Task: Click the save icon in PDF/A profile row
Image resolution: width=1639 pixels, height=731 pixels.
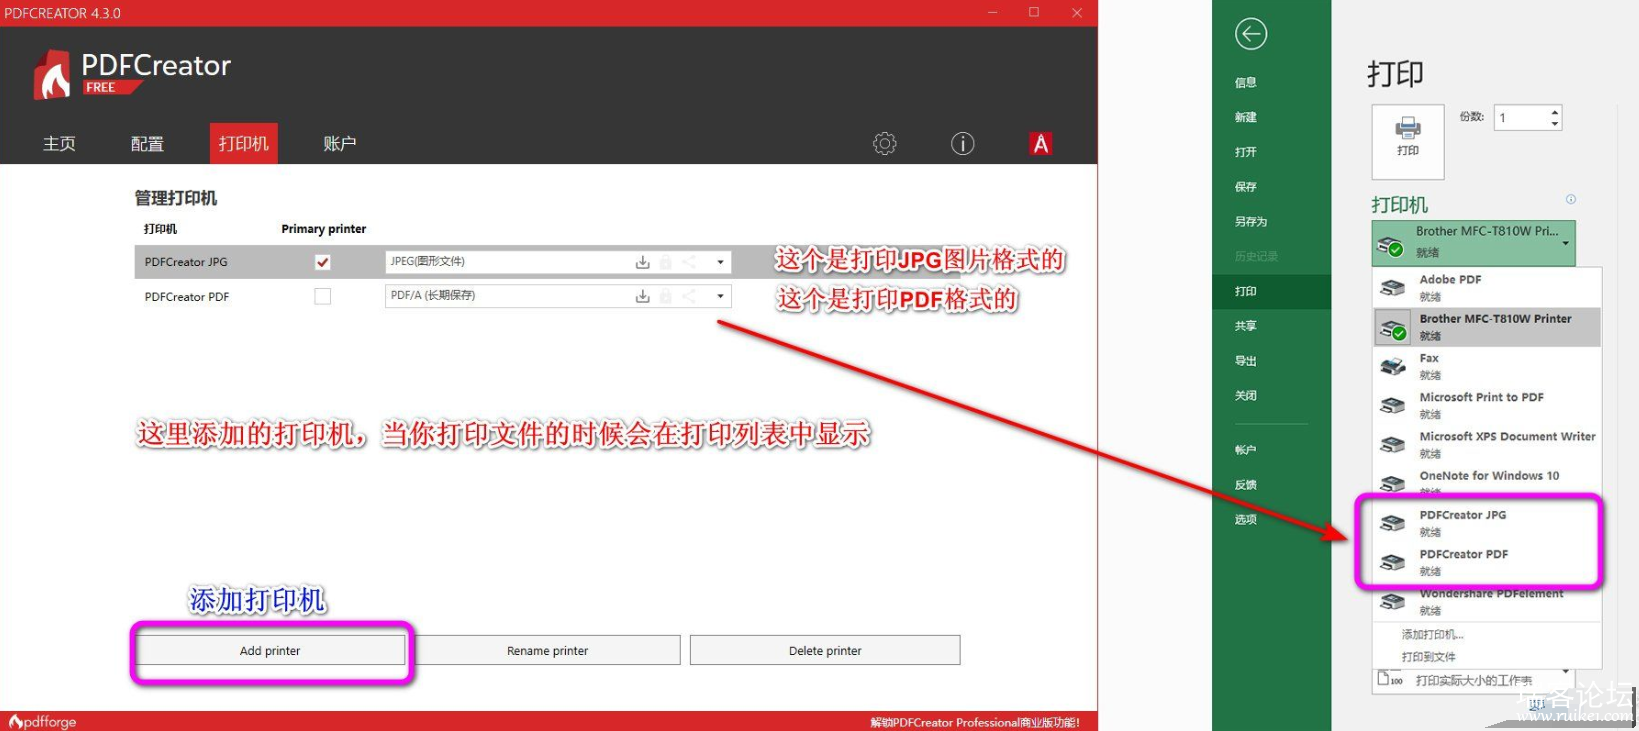Action: (x=642, y=296)
